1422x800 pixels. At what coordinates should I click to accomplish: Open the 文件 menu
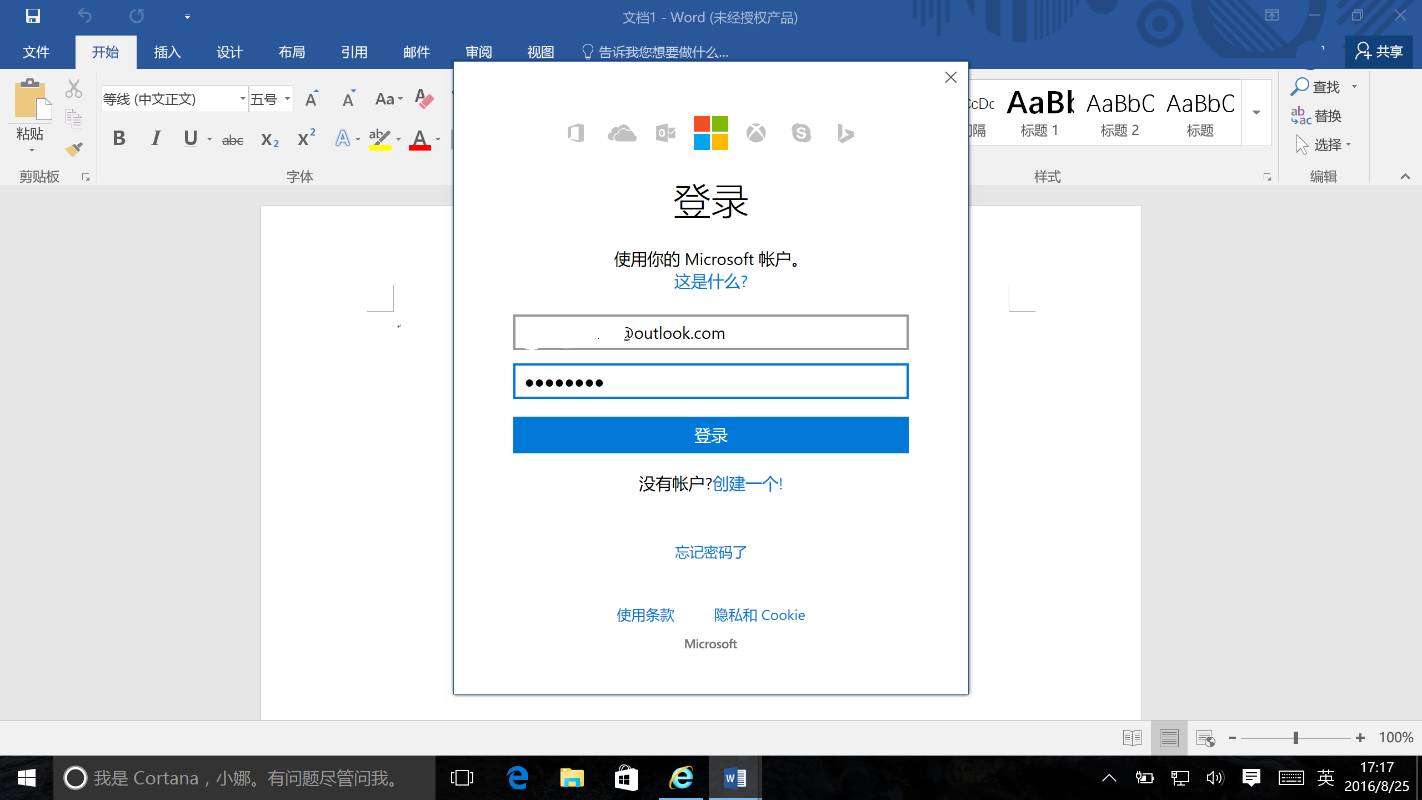point(37,52)
